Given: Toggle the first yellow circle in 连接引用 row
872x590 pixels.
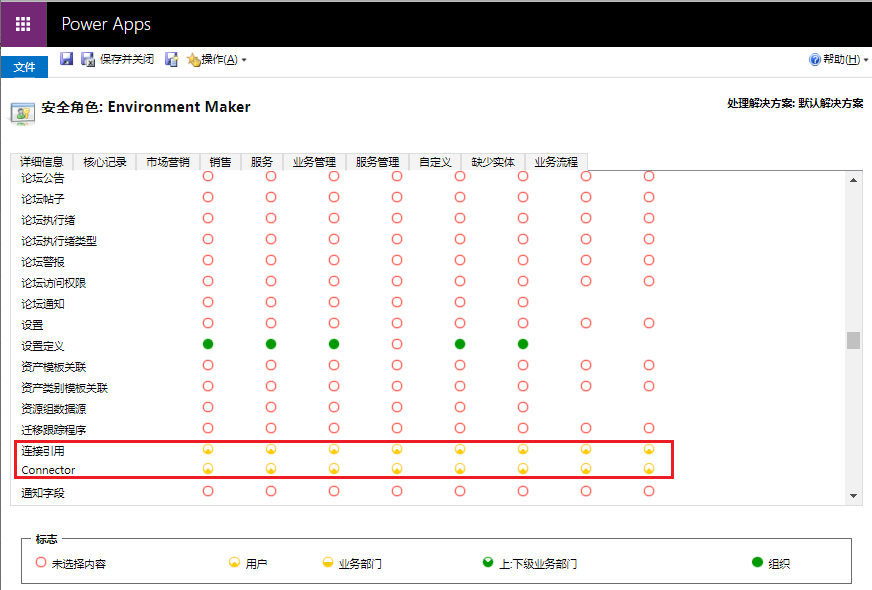Looking at the screenshot, I should point(208,449).
